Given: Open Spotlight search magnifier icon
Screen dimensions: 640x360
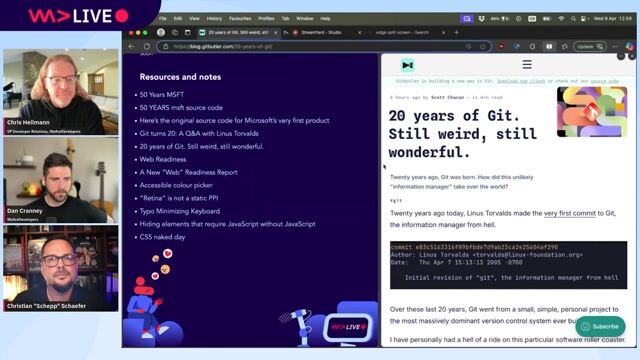Looking at the screenshot, I should (x=573, y=19).
